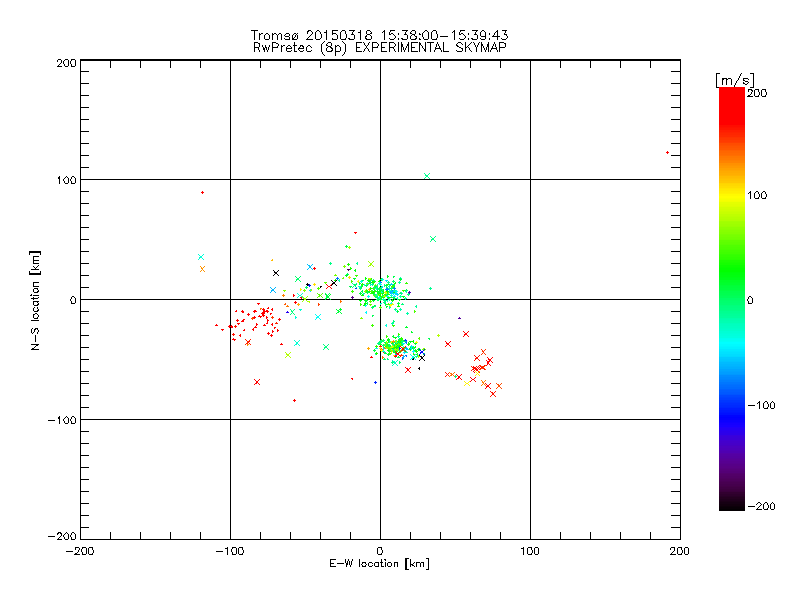
Task: Click the x-axis tick label '-100'
Action: 230,551
